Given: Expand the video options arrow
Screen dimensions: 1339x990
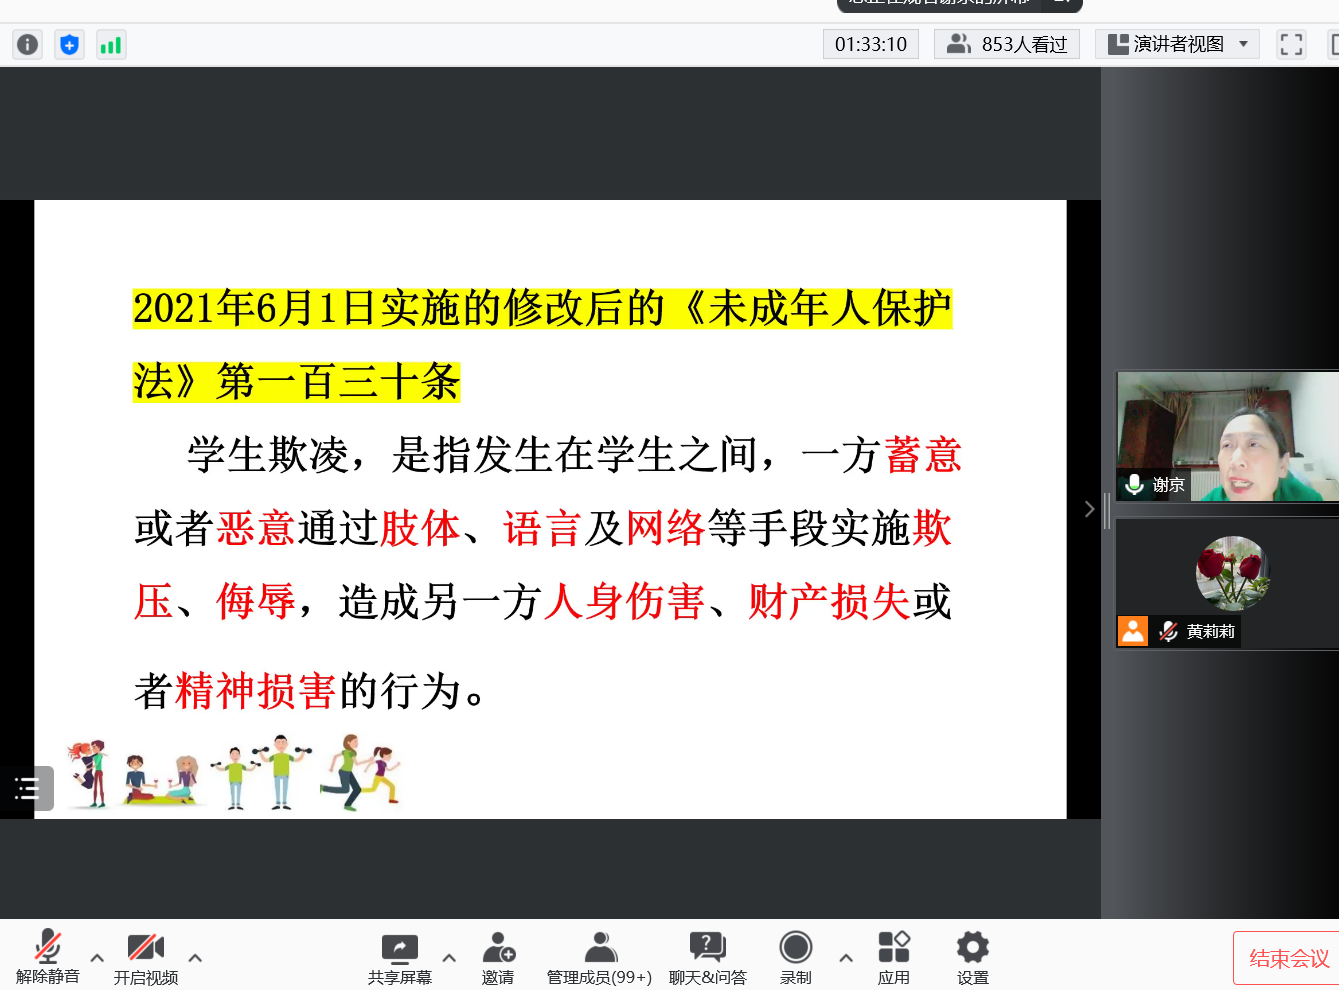Looking at the screenshot, I should pos(195,957).
